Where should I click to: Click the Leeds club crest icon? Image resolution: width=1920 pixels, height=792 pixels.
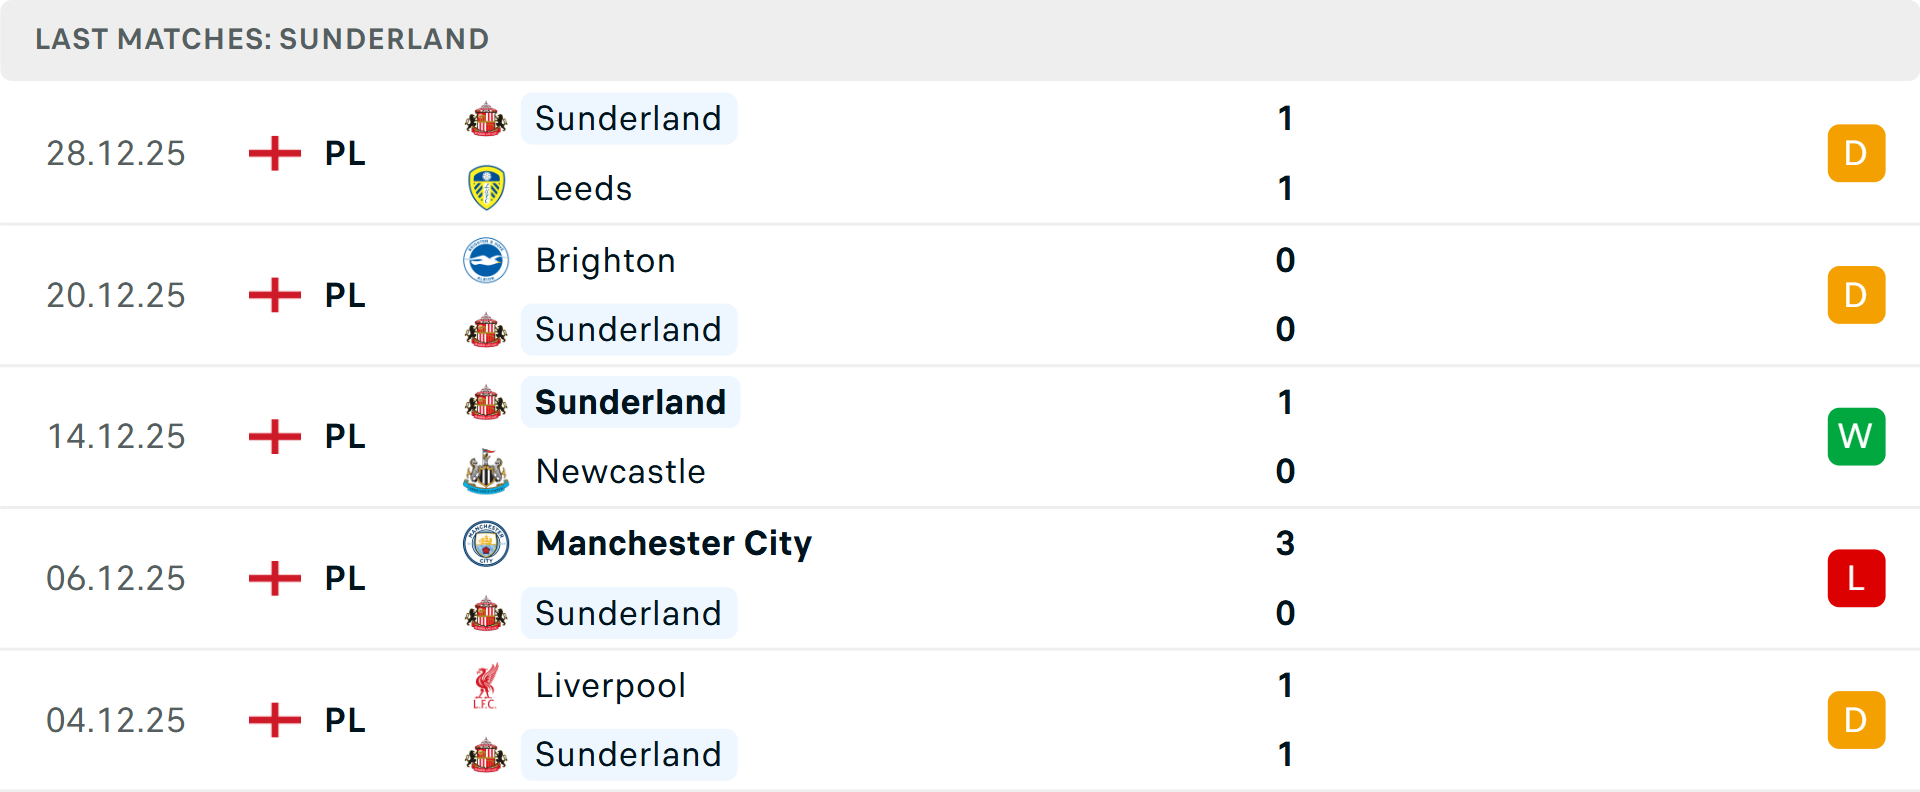pyautogui.click(x=486, y=188)
